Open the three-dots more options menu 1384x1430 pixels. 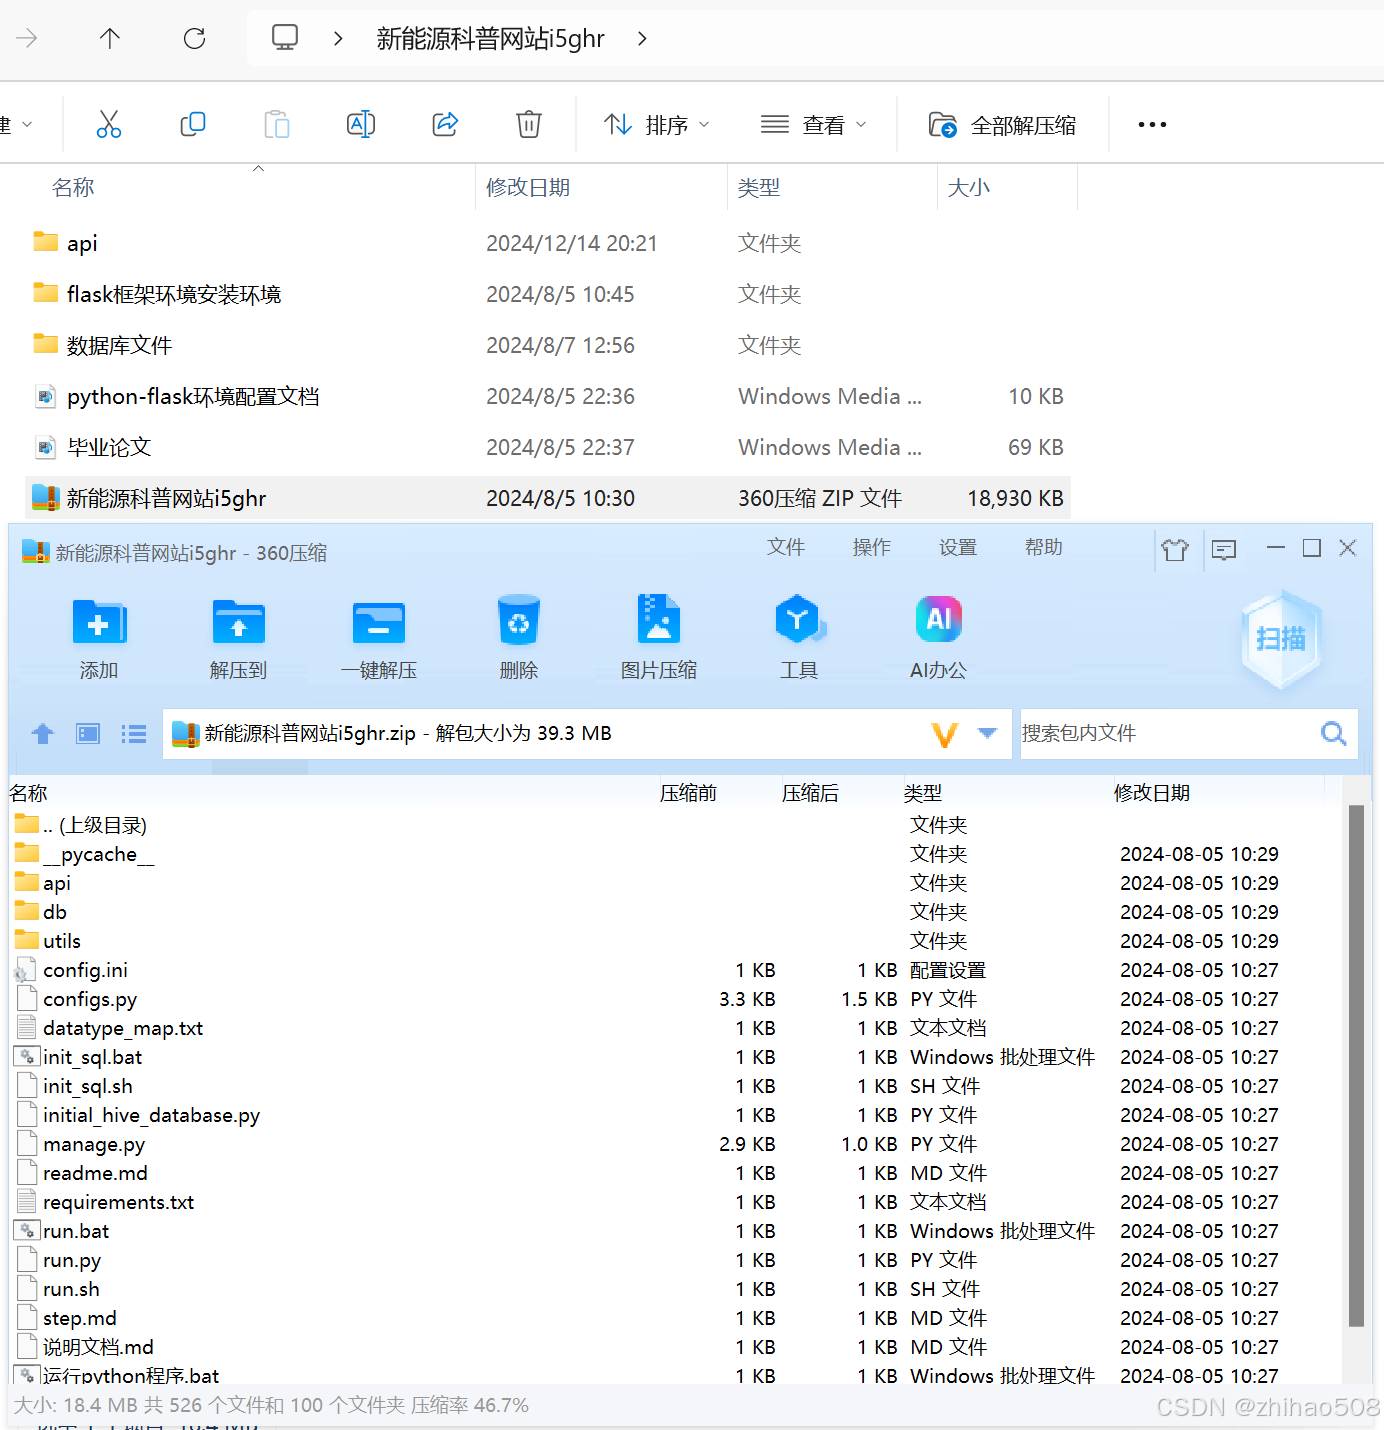tap(1152, 124)
